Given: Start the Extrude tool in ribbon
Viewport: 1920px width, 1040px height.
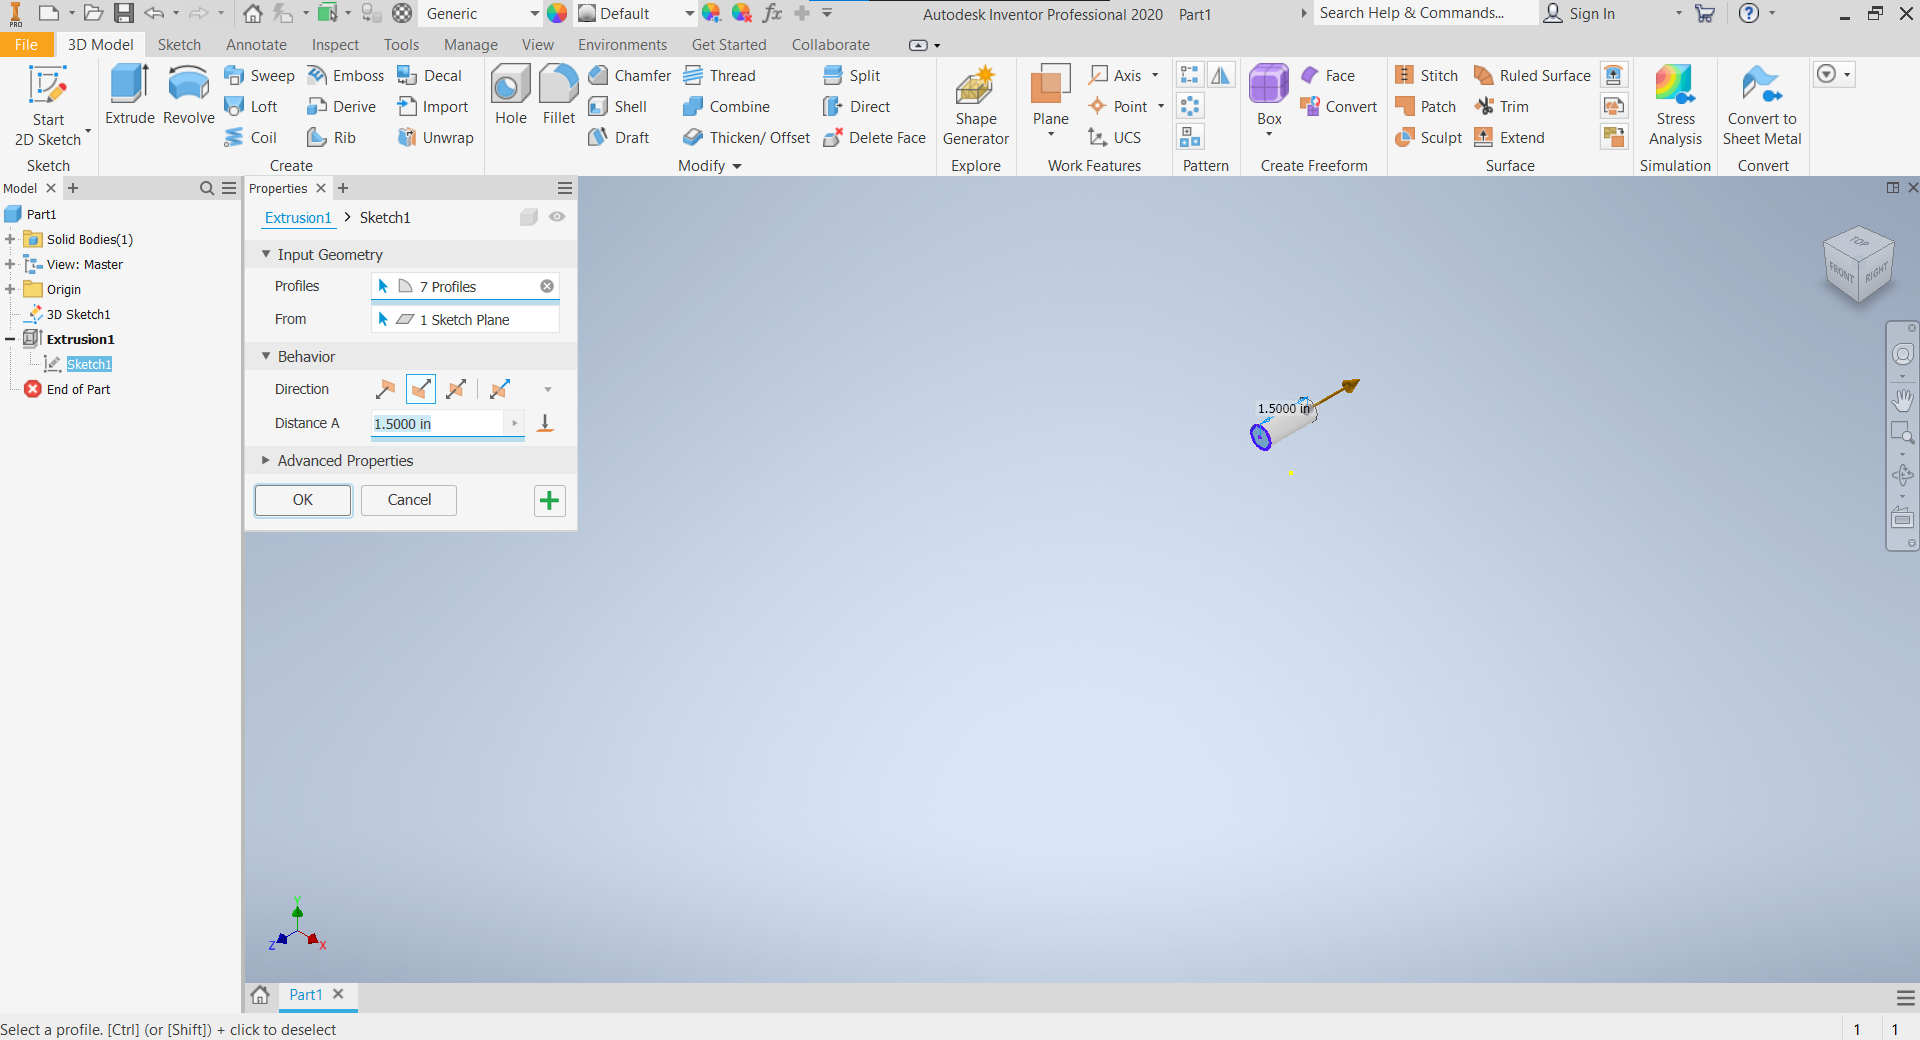Looking at the screenshot, I should pos(130,95).
